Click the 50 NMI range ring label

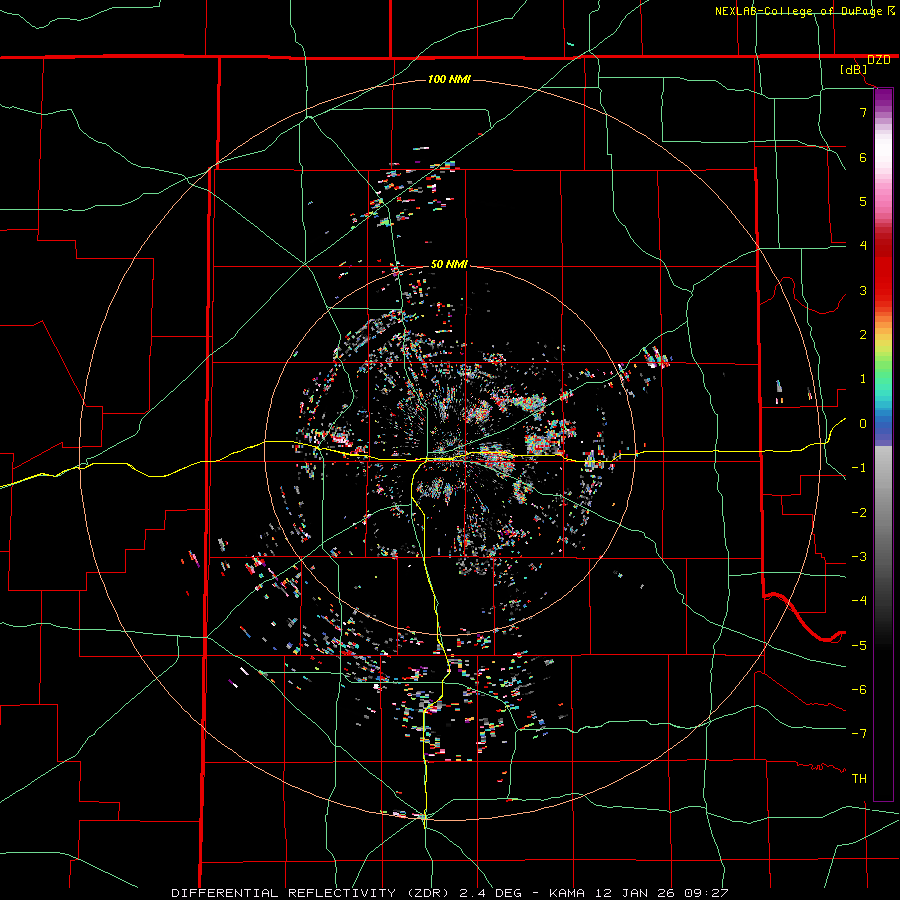click(x=449, y=264)
